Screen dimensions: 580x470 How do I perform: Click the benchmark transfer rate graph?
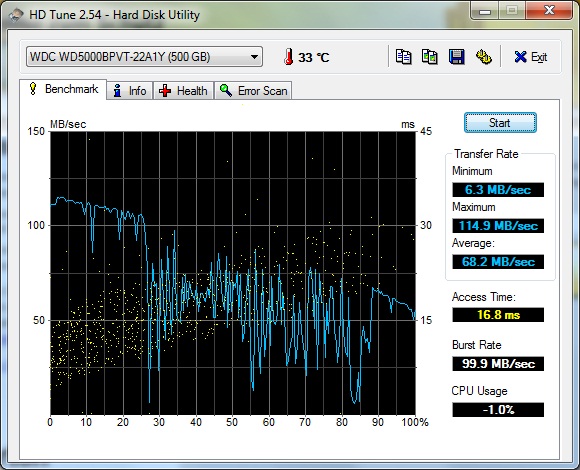(233, 273)
